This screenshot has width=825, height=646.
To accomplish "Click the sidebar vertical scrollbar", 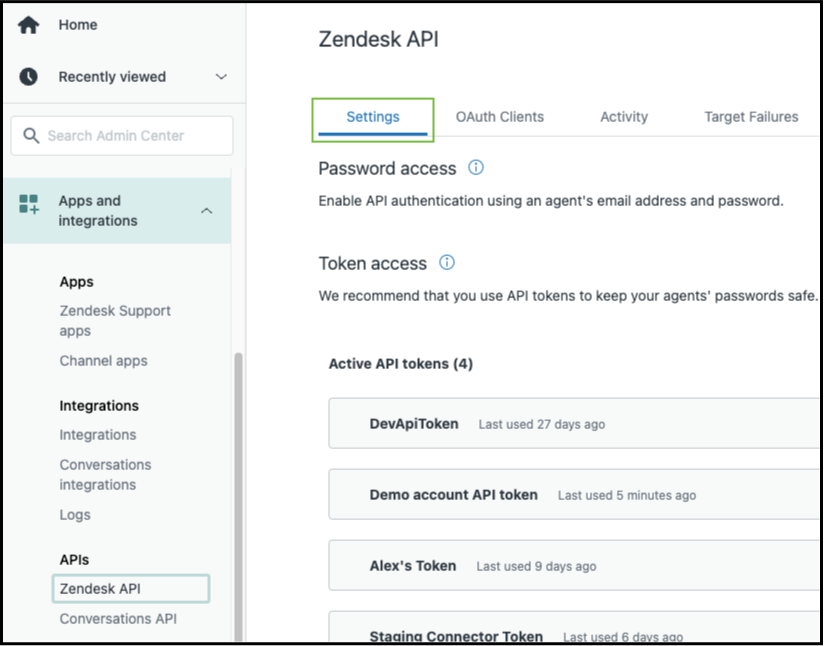I will [x=238, y=497].
